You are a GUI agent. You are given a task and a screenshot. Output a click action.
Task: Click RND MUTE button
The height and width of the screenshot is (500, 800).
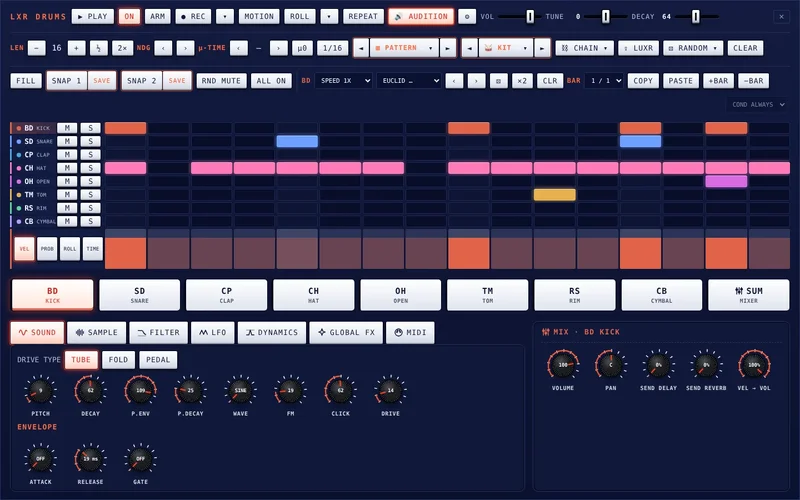pyautogui.click(x=221, y=81)
